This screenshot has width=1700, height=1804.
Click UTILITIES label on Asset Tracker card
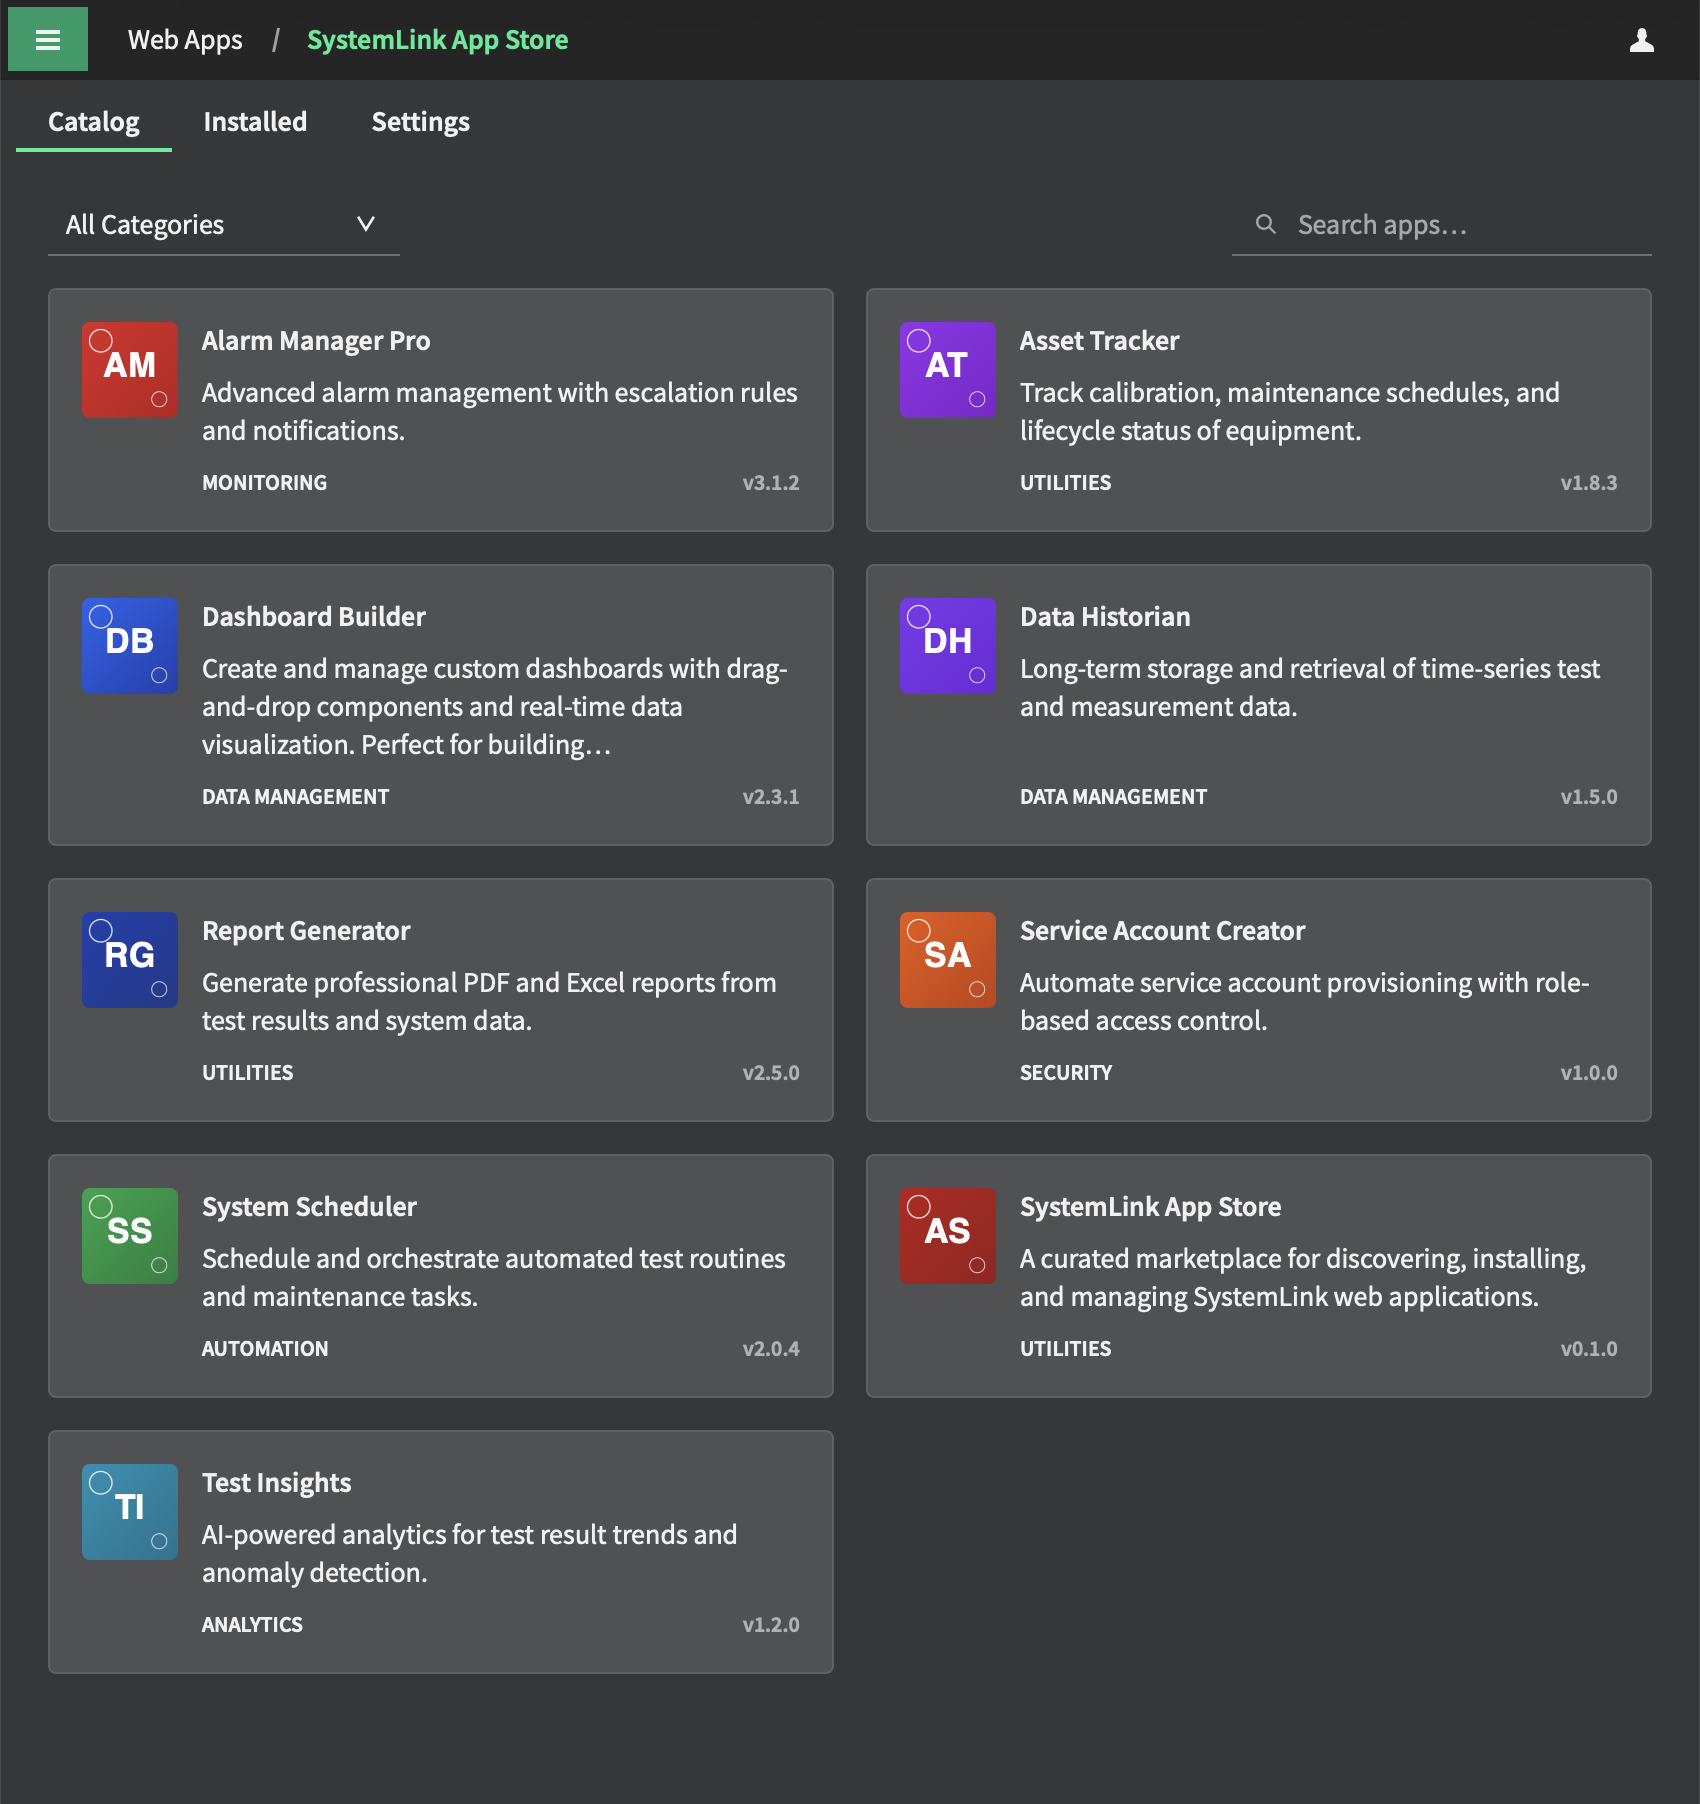(1065, 483)
